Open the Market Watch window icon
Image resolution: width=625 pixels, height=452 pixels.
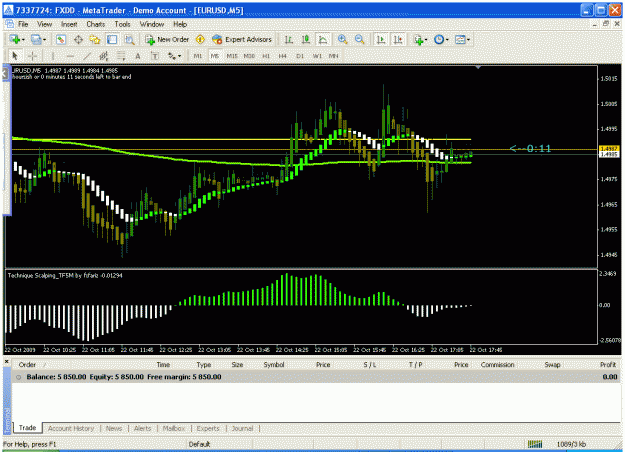[61, 39]
